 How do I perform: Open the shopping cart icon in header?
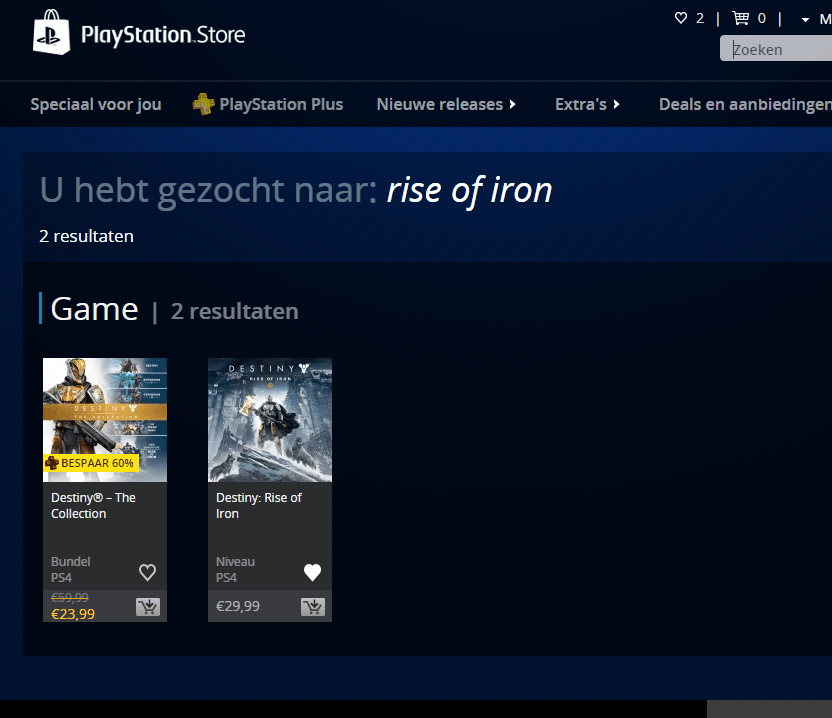tap(741, 18)
